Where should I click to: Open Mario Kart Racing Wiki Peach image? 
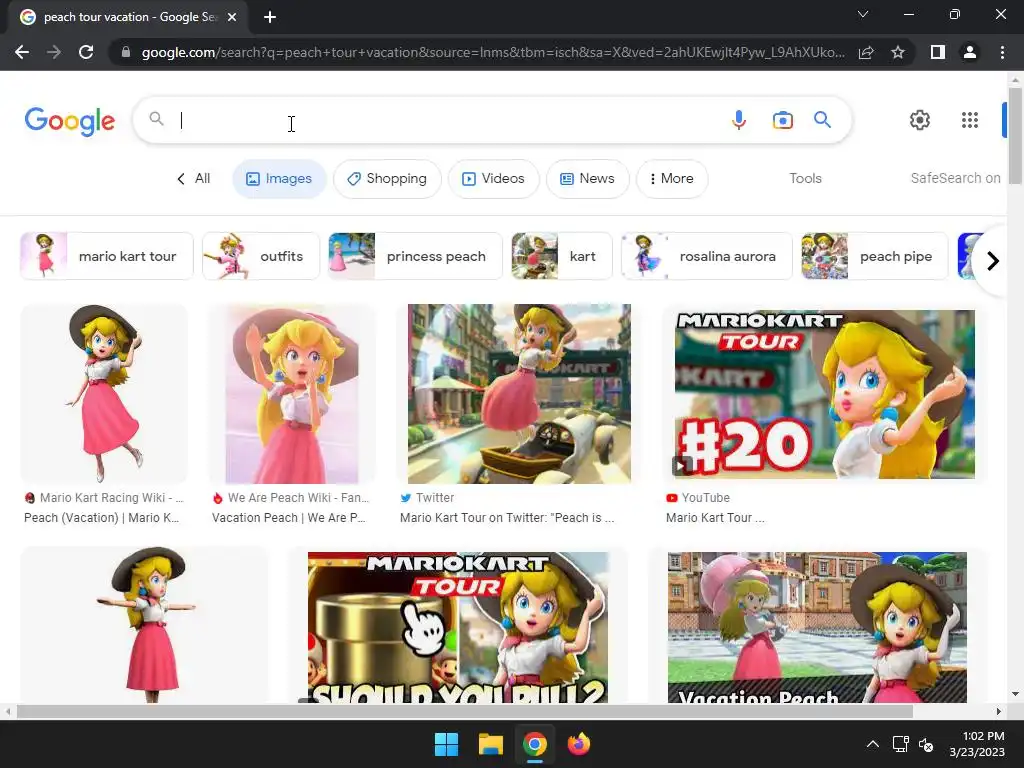(104, 394)
